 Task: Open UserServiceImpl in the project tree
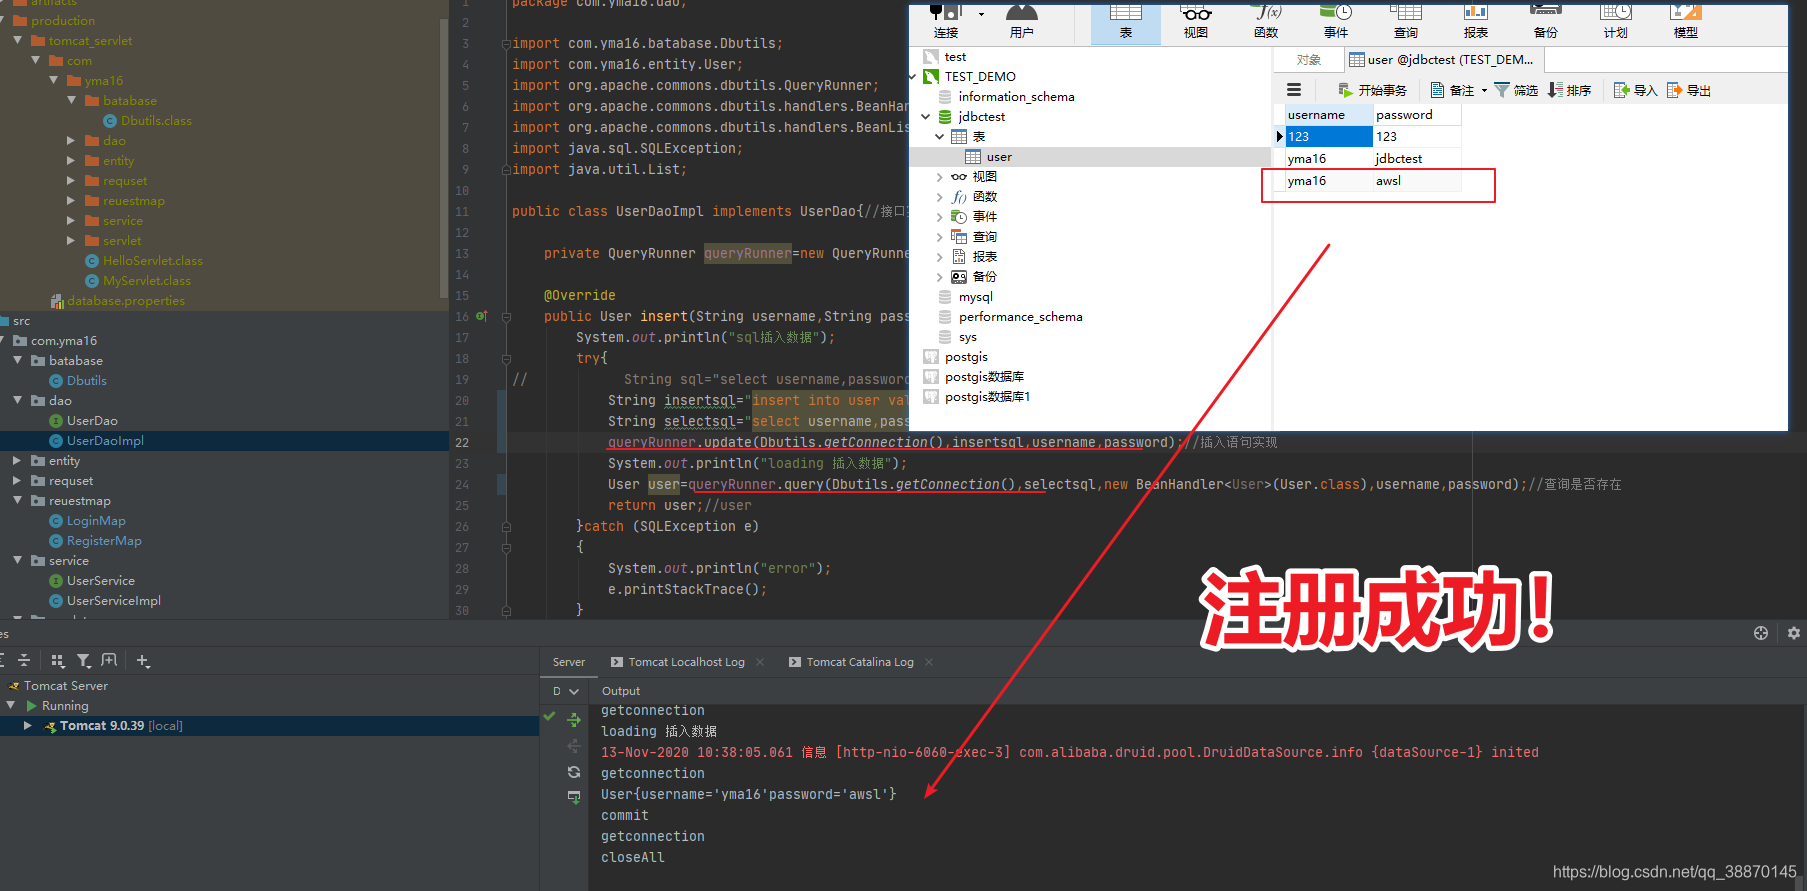113,601
